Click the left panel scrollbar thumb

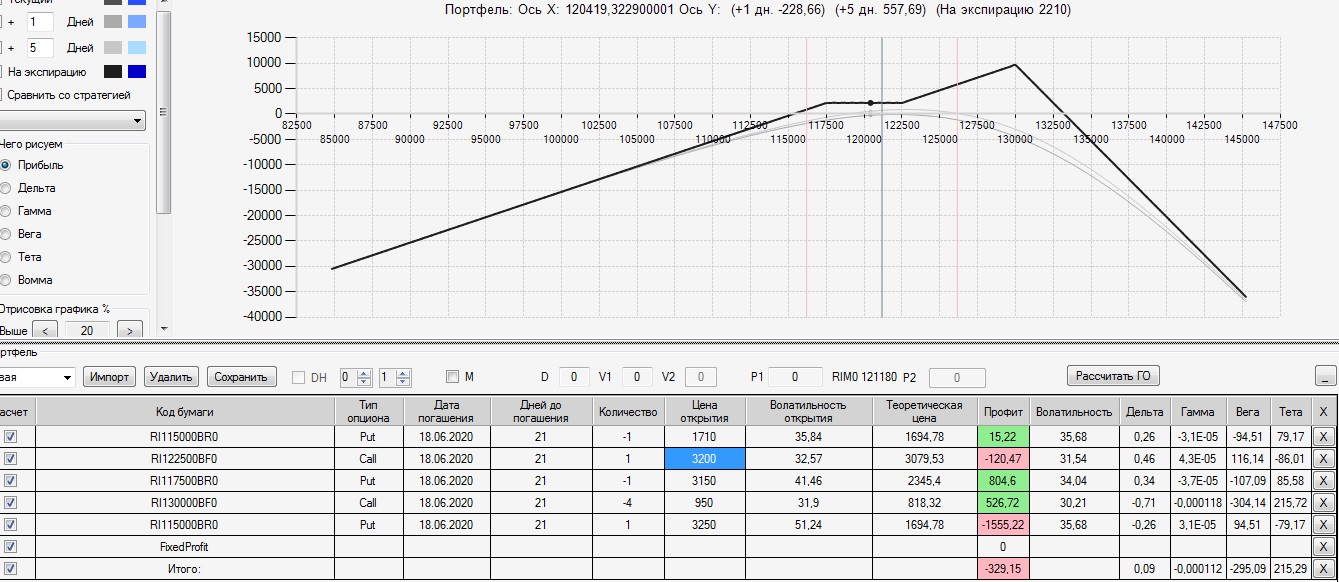164,112
